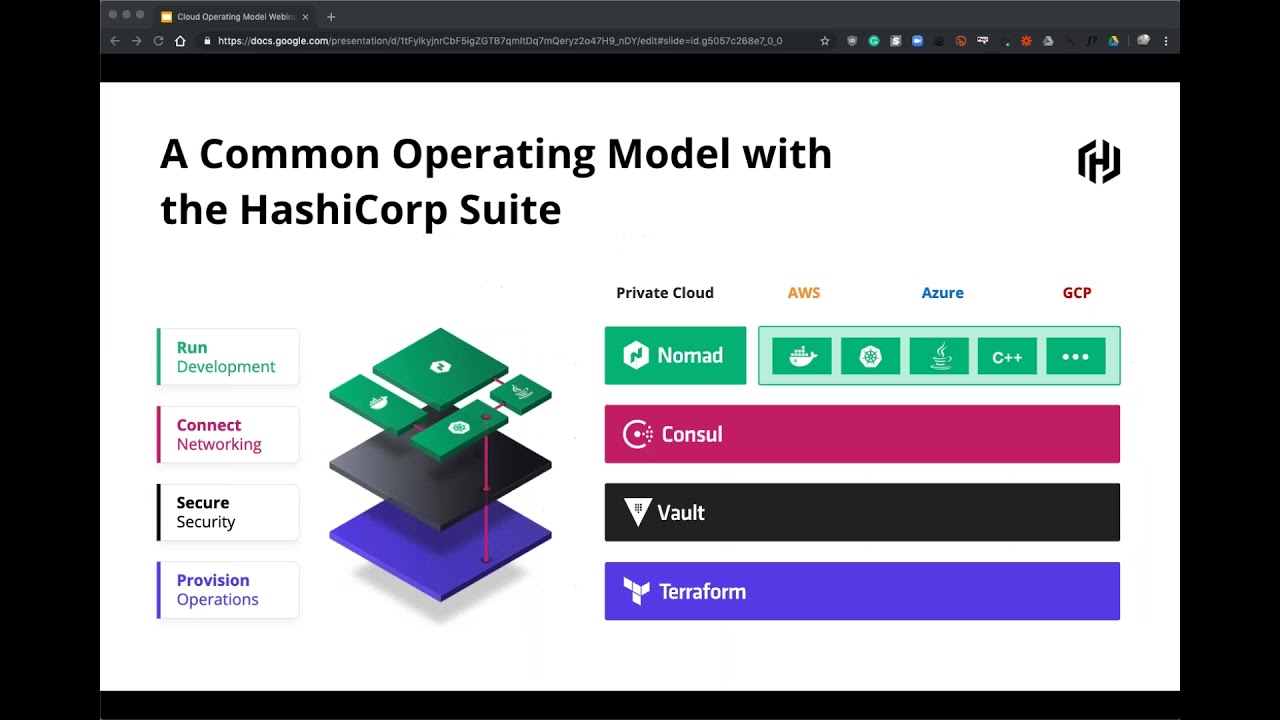The height and width of the screenshot is (720, 1280).
Task: Click the Java coffee cup tile
Action: 939,356
